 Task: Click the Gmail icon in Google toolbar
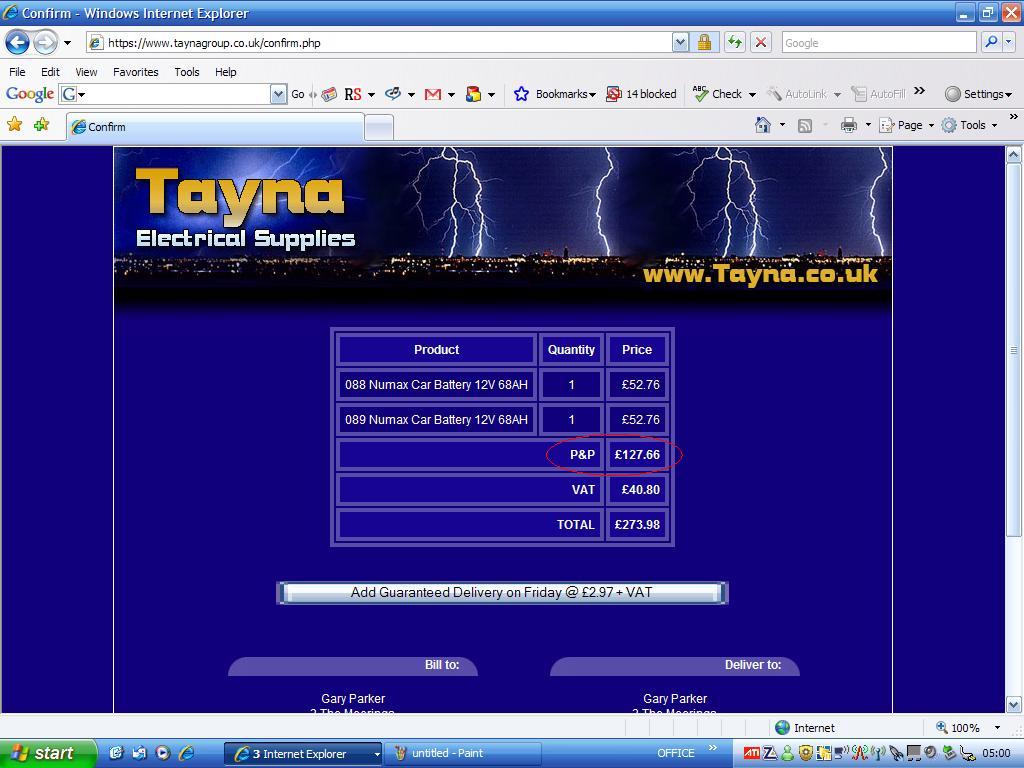[x=433, y=94]
